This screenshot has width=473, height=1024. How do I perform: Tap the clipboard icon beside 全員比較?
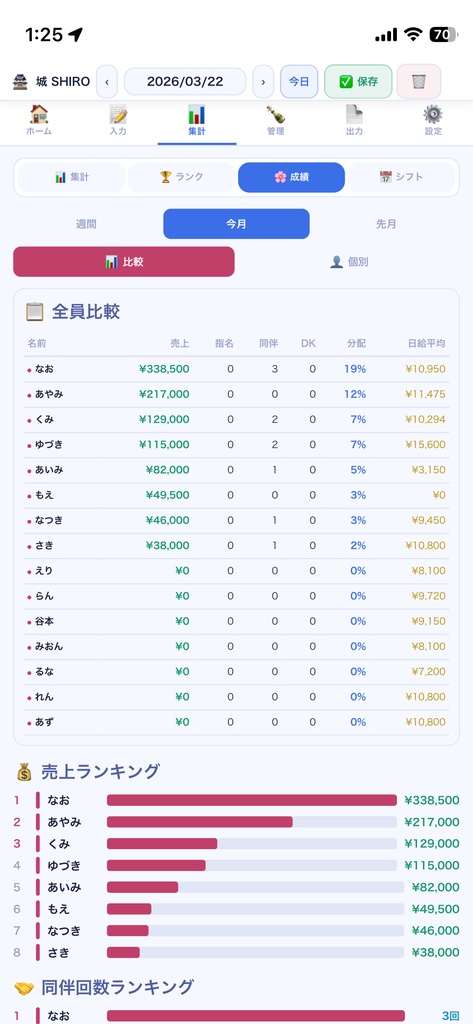35,312
